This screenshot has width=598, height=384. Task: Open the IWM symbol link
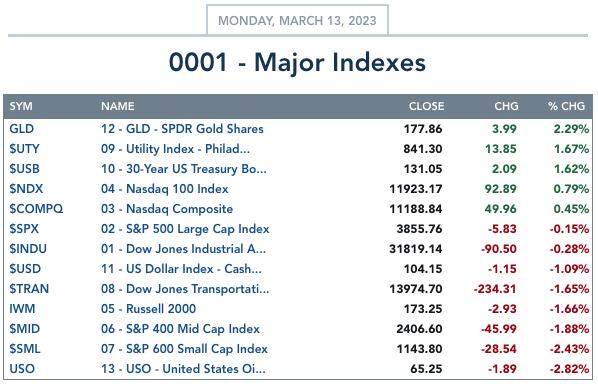(22, 309)
